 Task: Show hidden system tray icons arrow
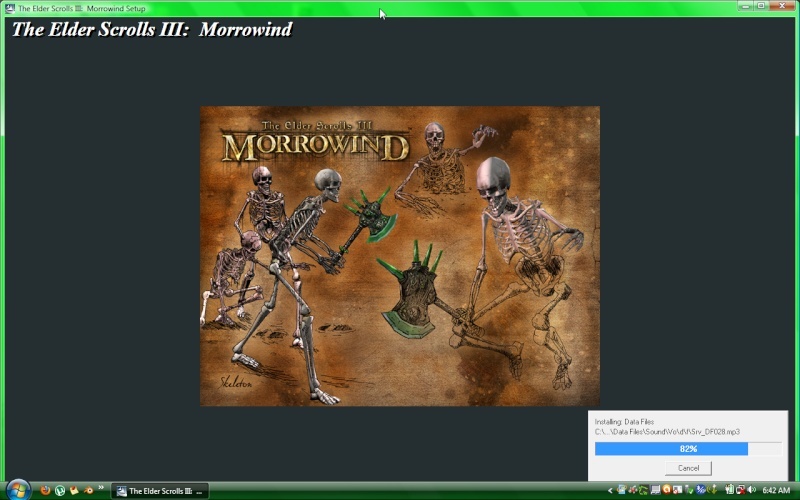(610, 490)
